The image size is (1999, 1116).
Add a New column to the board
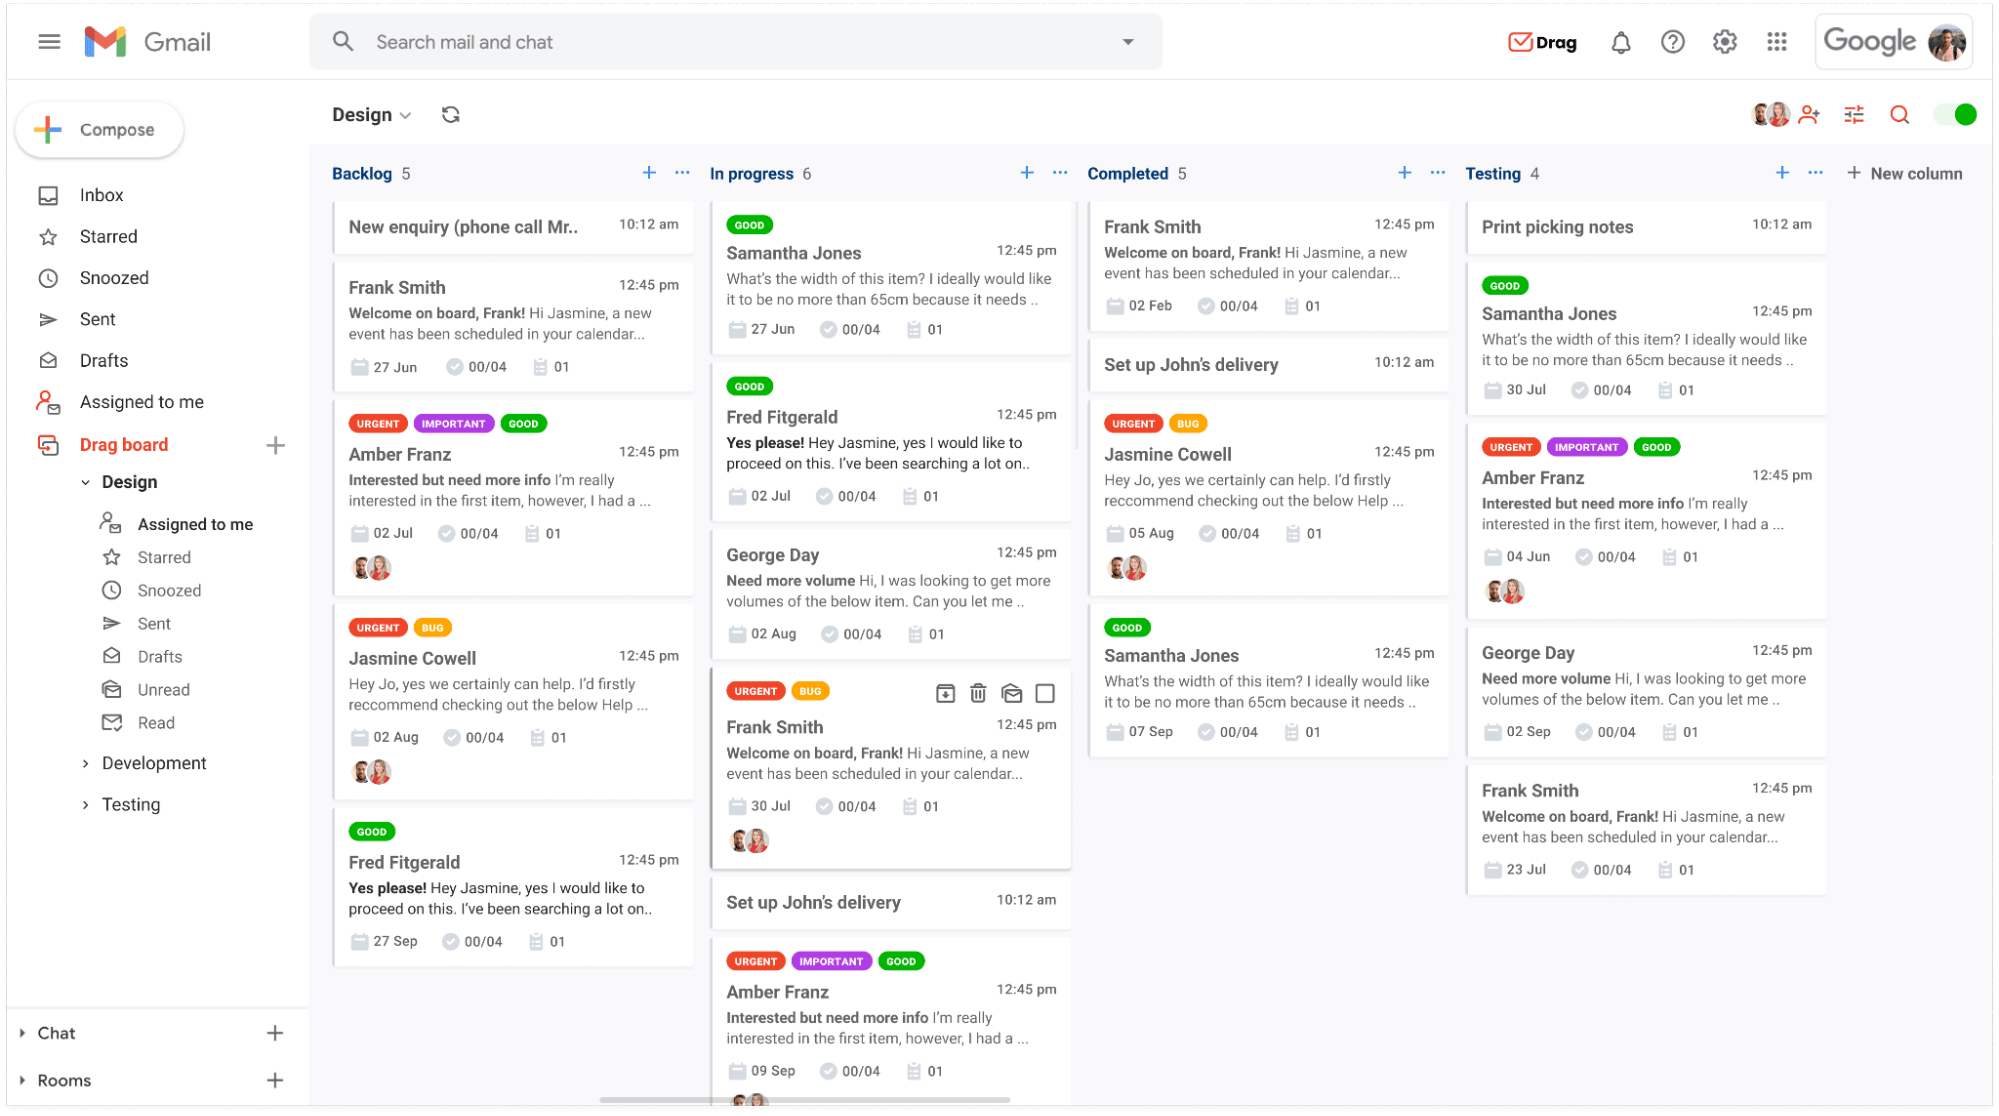pyautogui.click(x=1904, y=172)
